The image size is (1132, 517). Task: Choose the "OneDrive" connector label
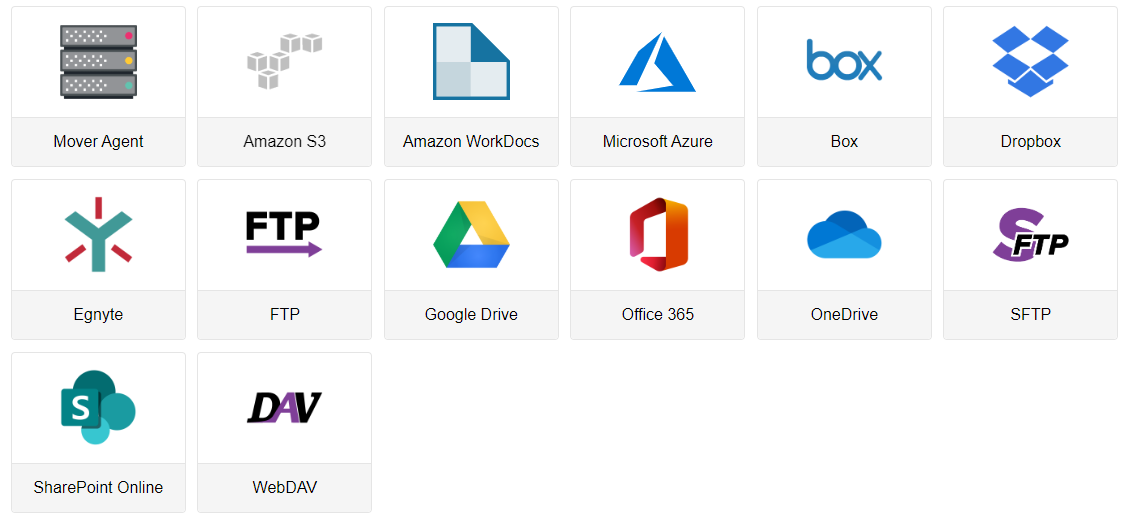coord(844,314)
